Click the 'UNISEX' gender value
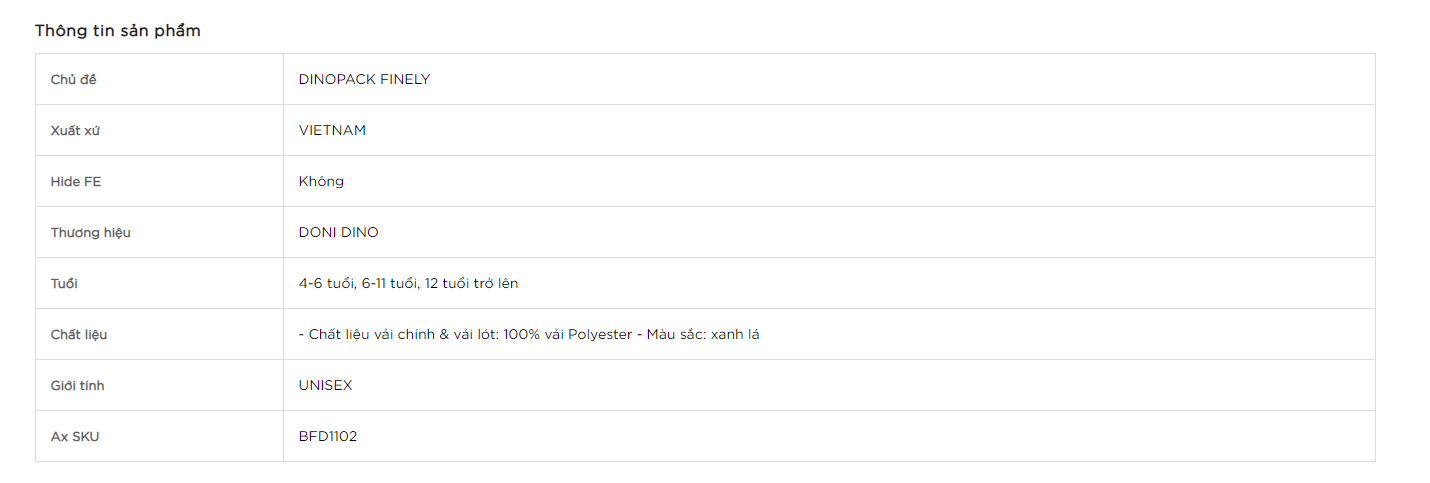The width and height of the screenshot is (1430, 483). click(325, 385)
